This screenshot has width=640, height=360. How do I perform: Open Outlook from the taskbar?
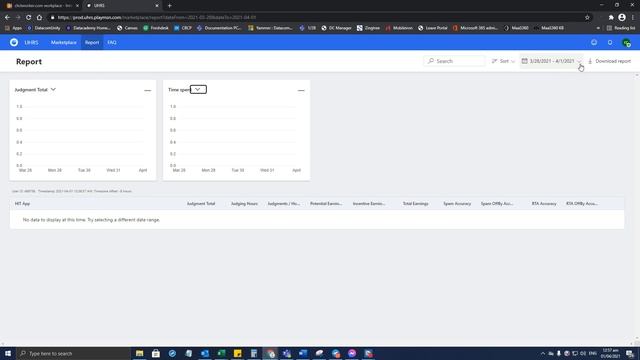click(205, 353)
